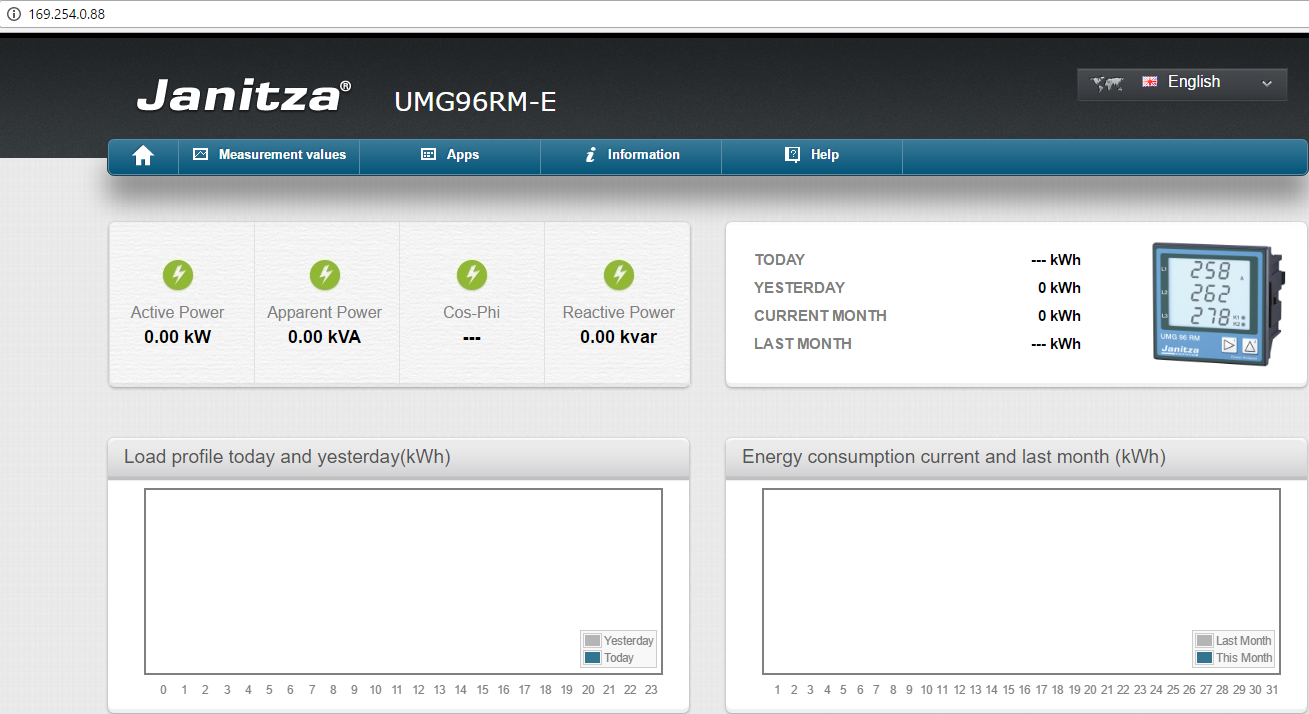Click the Last Month legend color swatch
Image resolution: width=1309 pixels, height=714 pixels.
[1204, 641]
